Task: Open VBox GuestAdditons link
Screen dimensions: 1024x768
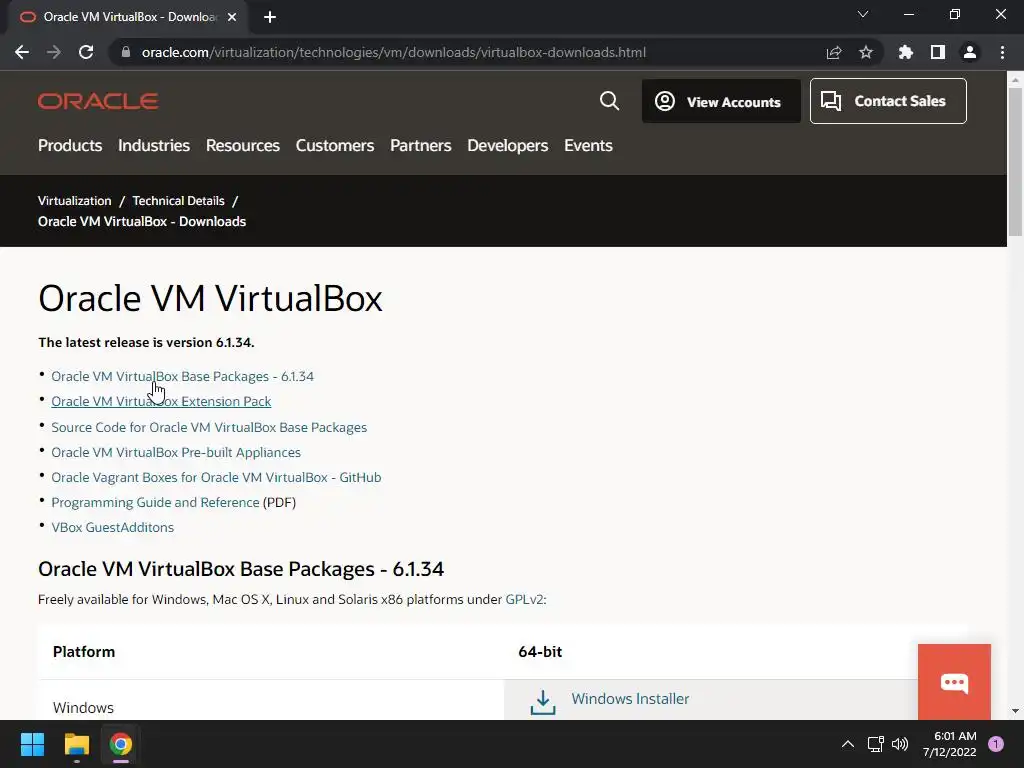Action: click(112, 527)
